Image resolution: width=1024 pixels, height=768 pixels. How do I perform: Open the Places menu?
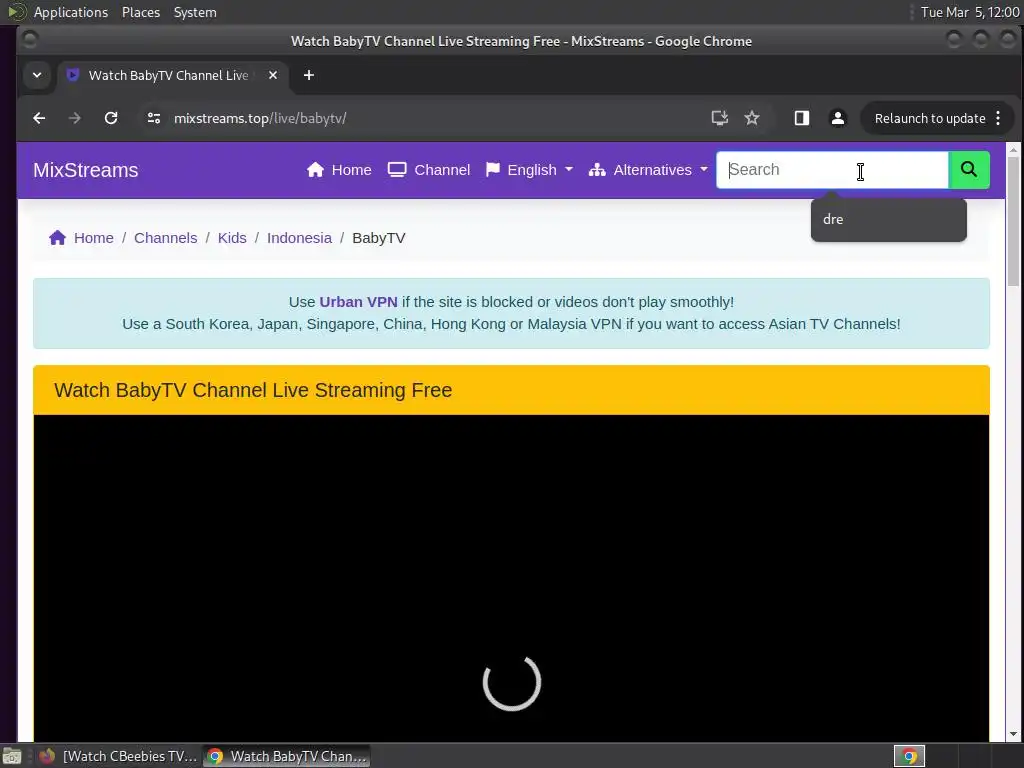click(x=140, y=12)
